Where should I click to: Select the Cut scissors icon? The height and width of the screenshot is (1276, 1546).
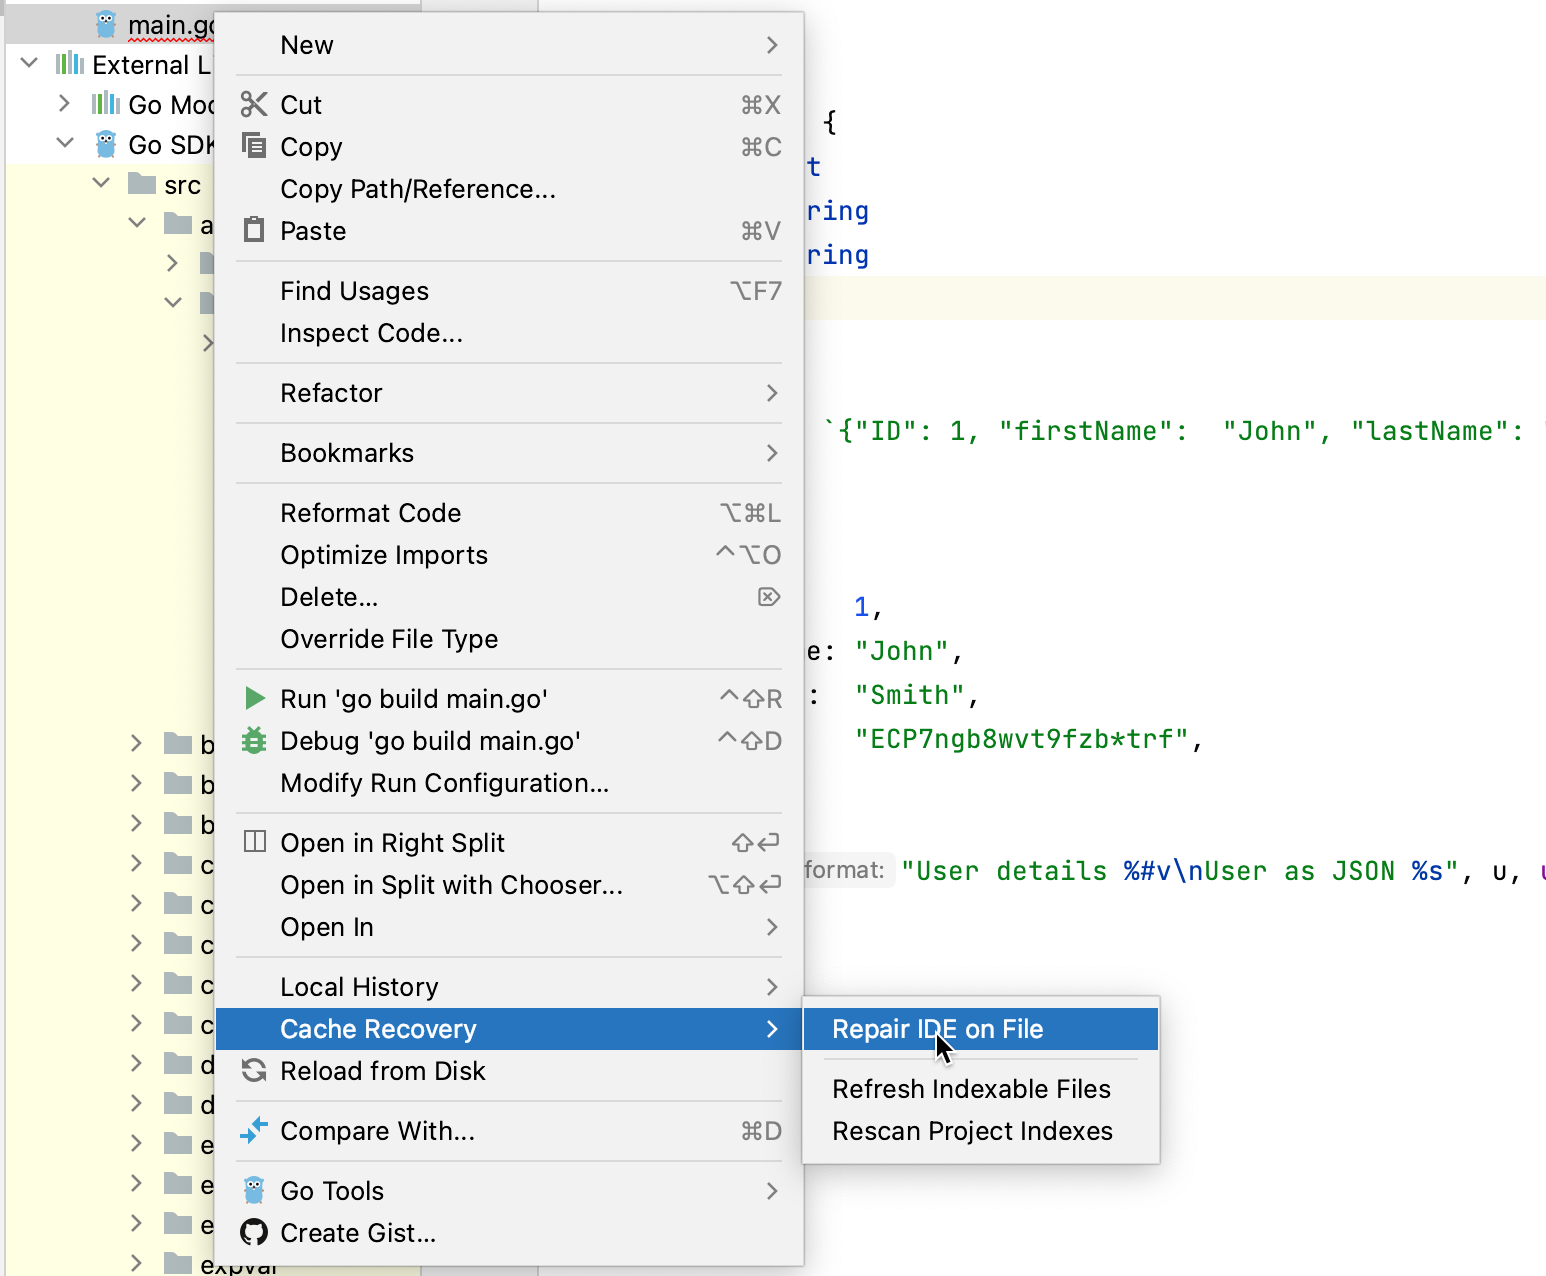coord(254,104)
